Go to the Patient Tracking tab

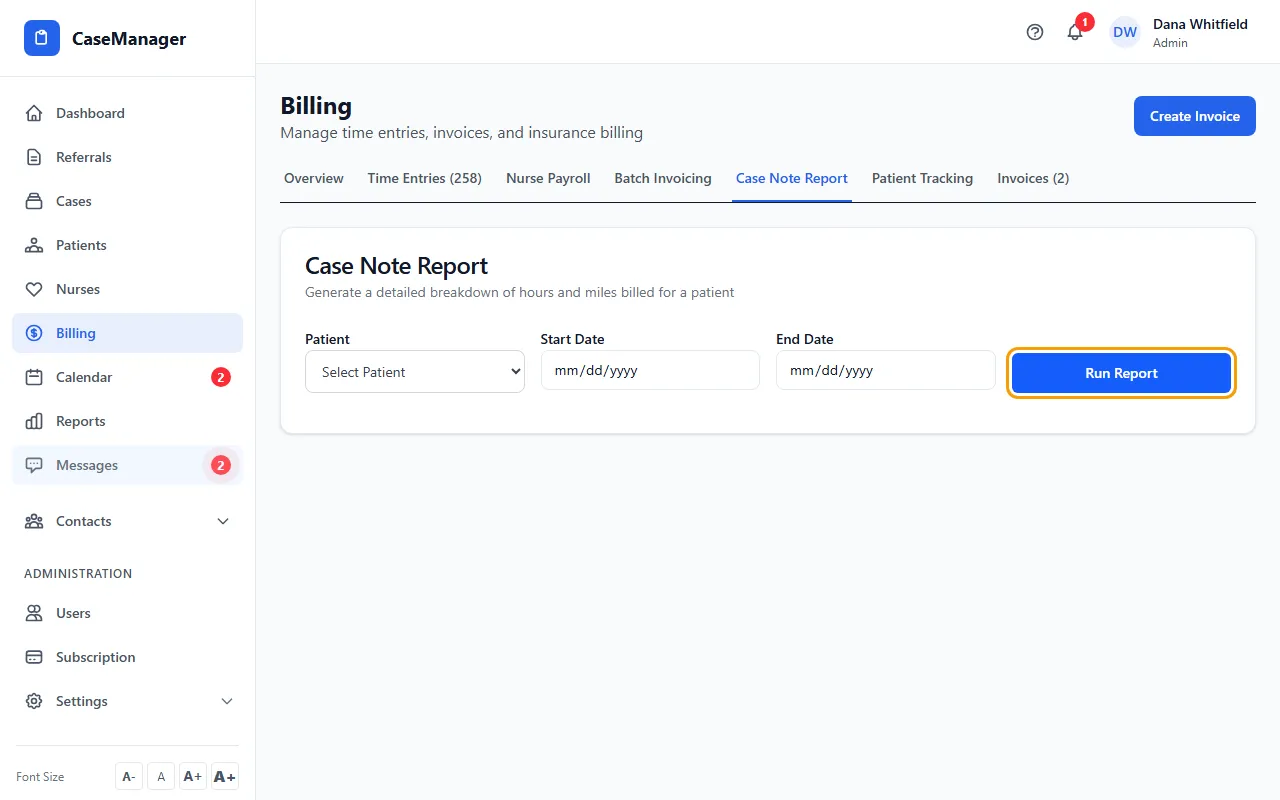click(x=922, y=178)
